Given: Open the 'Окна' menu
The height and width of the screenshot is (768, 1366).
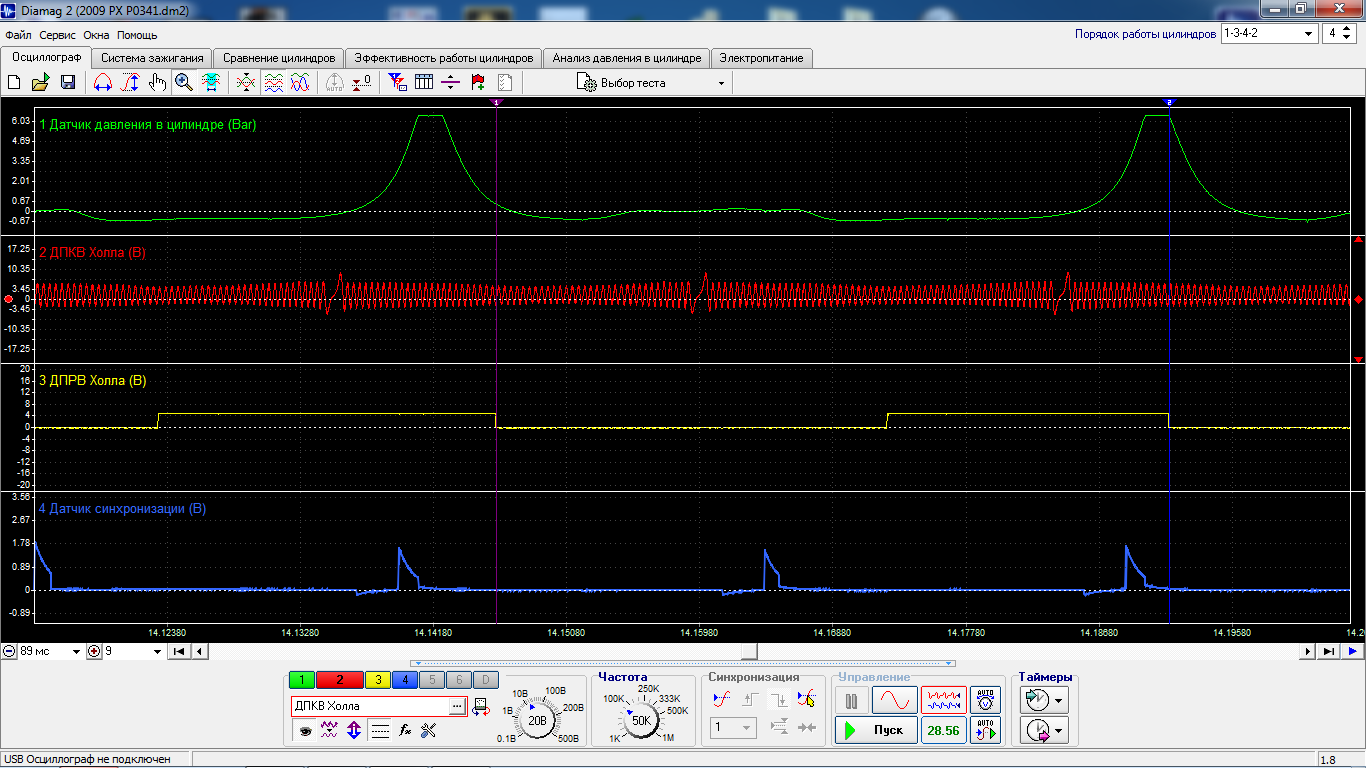Looking at the screenshot, I should (x=97, y=35).
